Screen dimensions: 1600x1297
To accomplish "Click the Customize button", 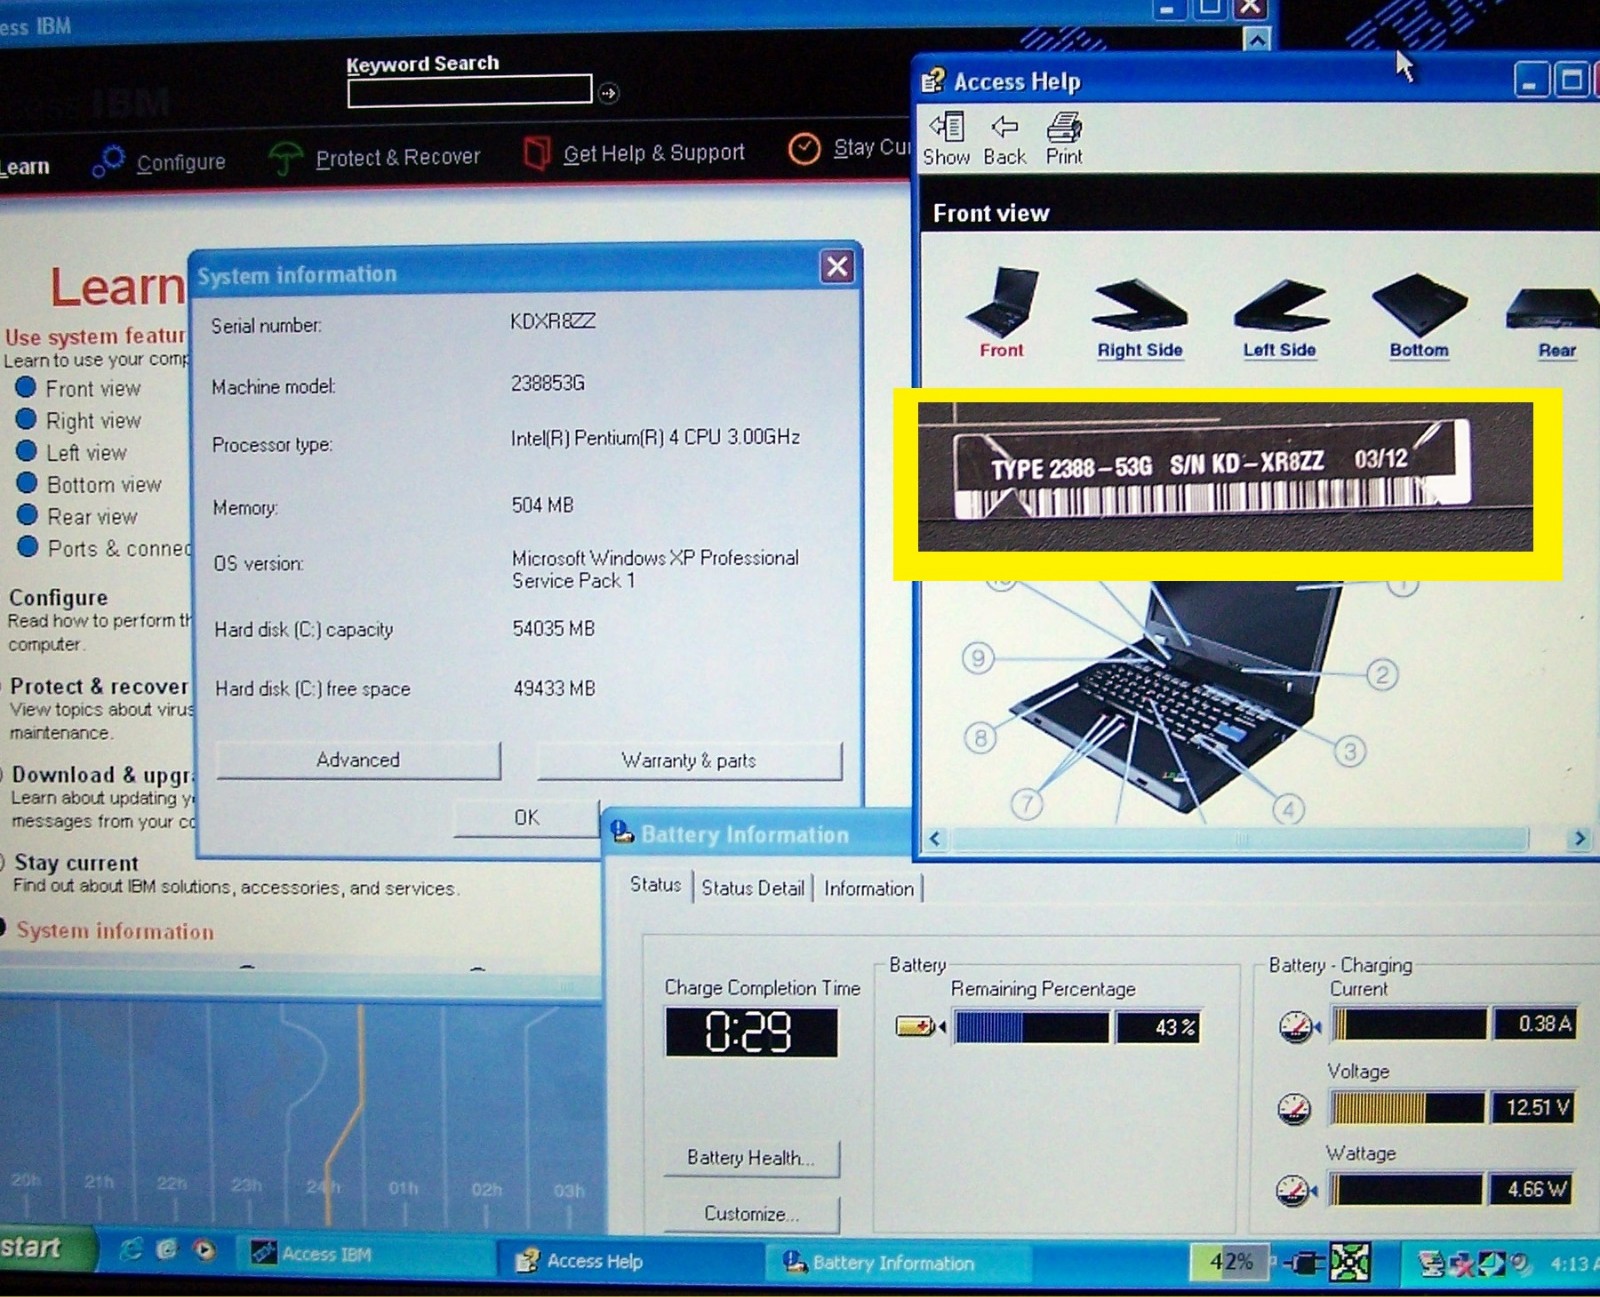I will tap(751, 1214).
